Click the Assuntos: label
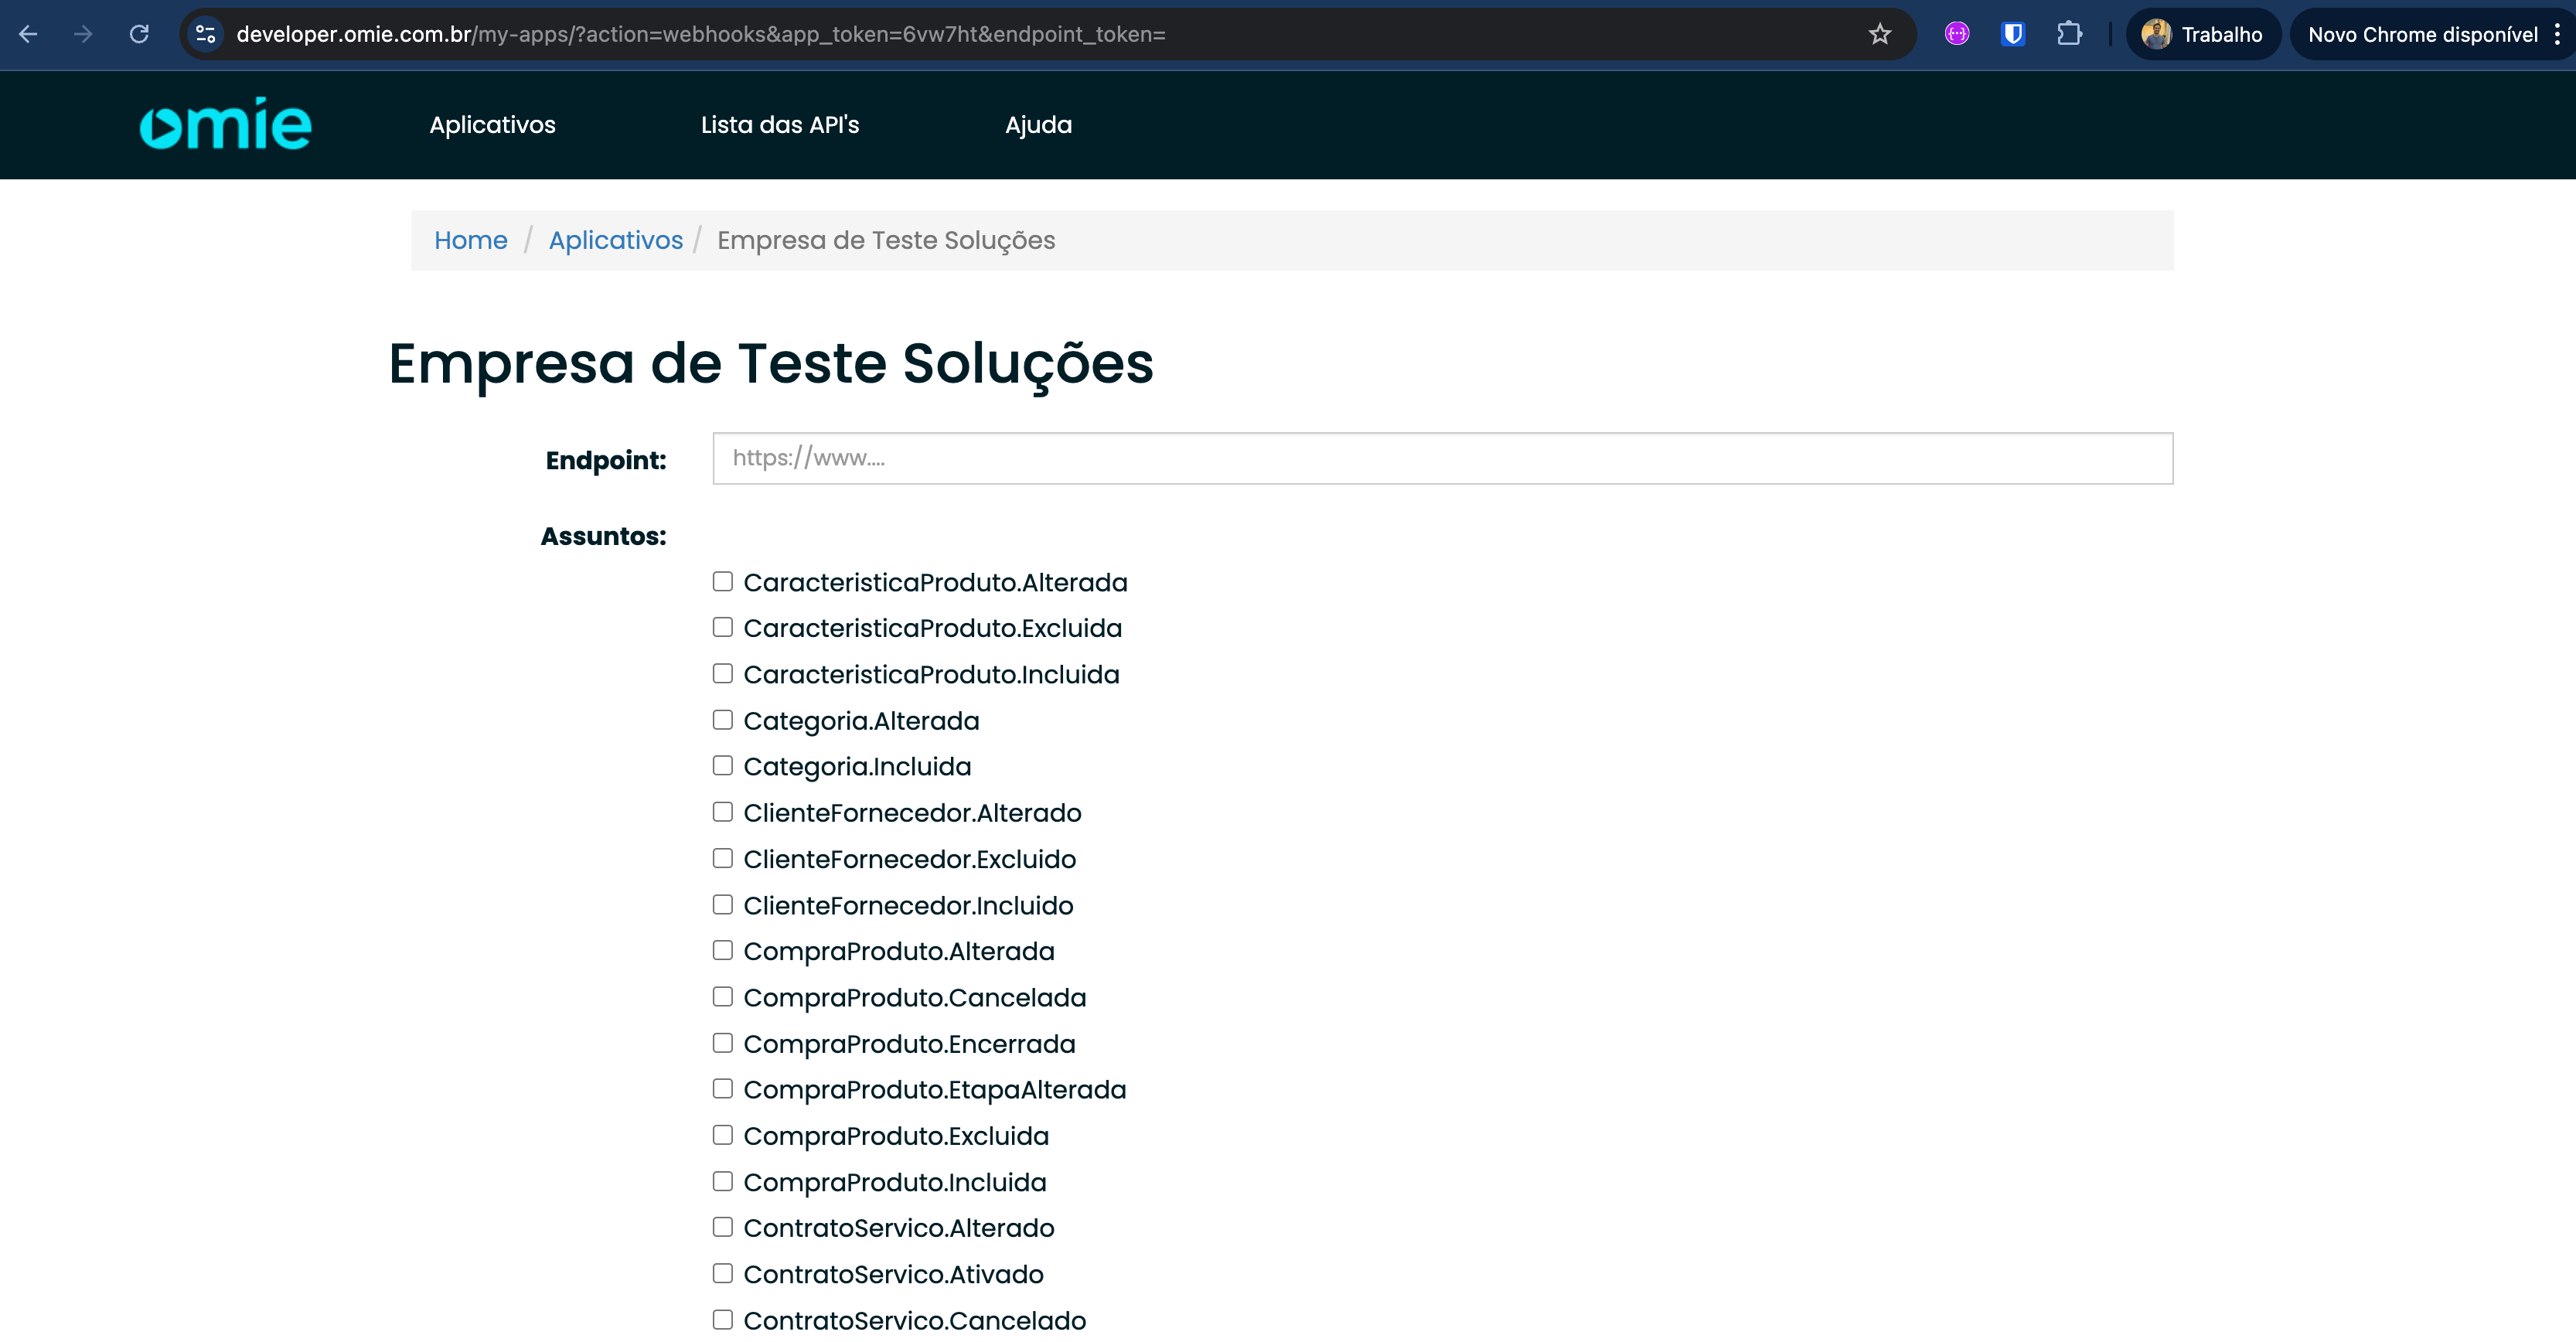2576x1342 pixels. [603, 536]
